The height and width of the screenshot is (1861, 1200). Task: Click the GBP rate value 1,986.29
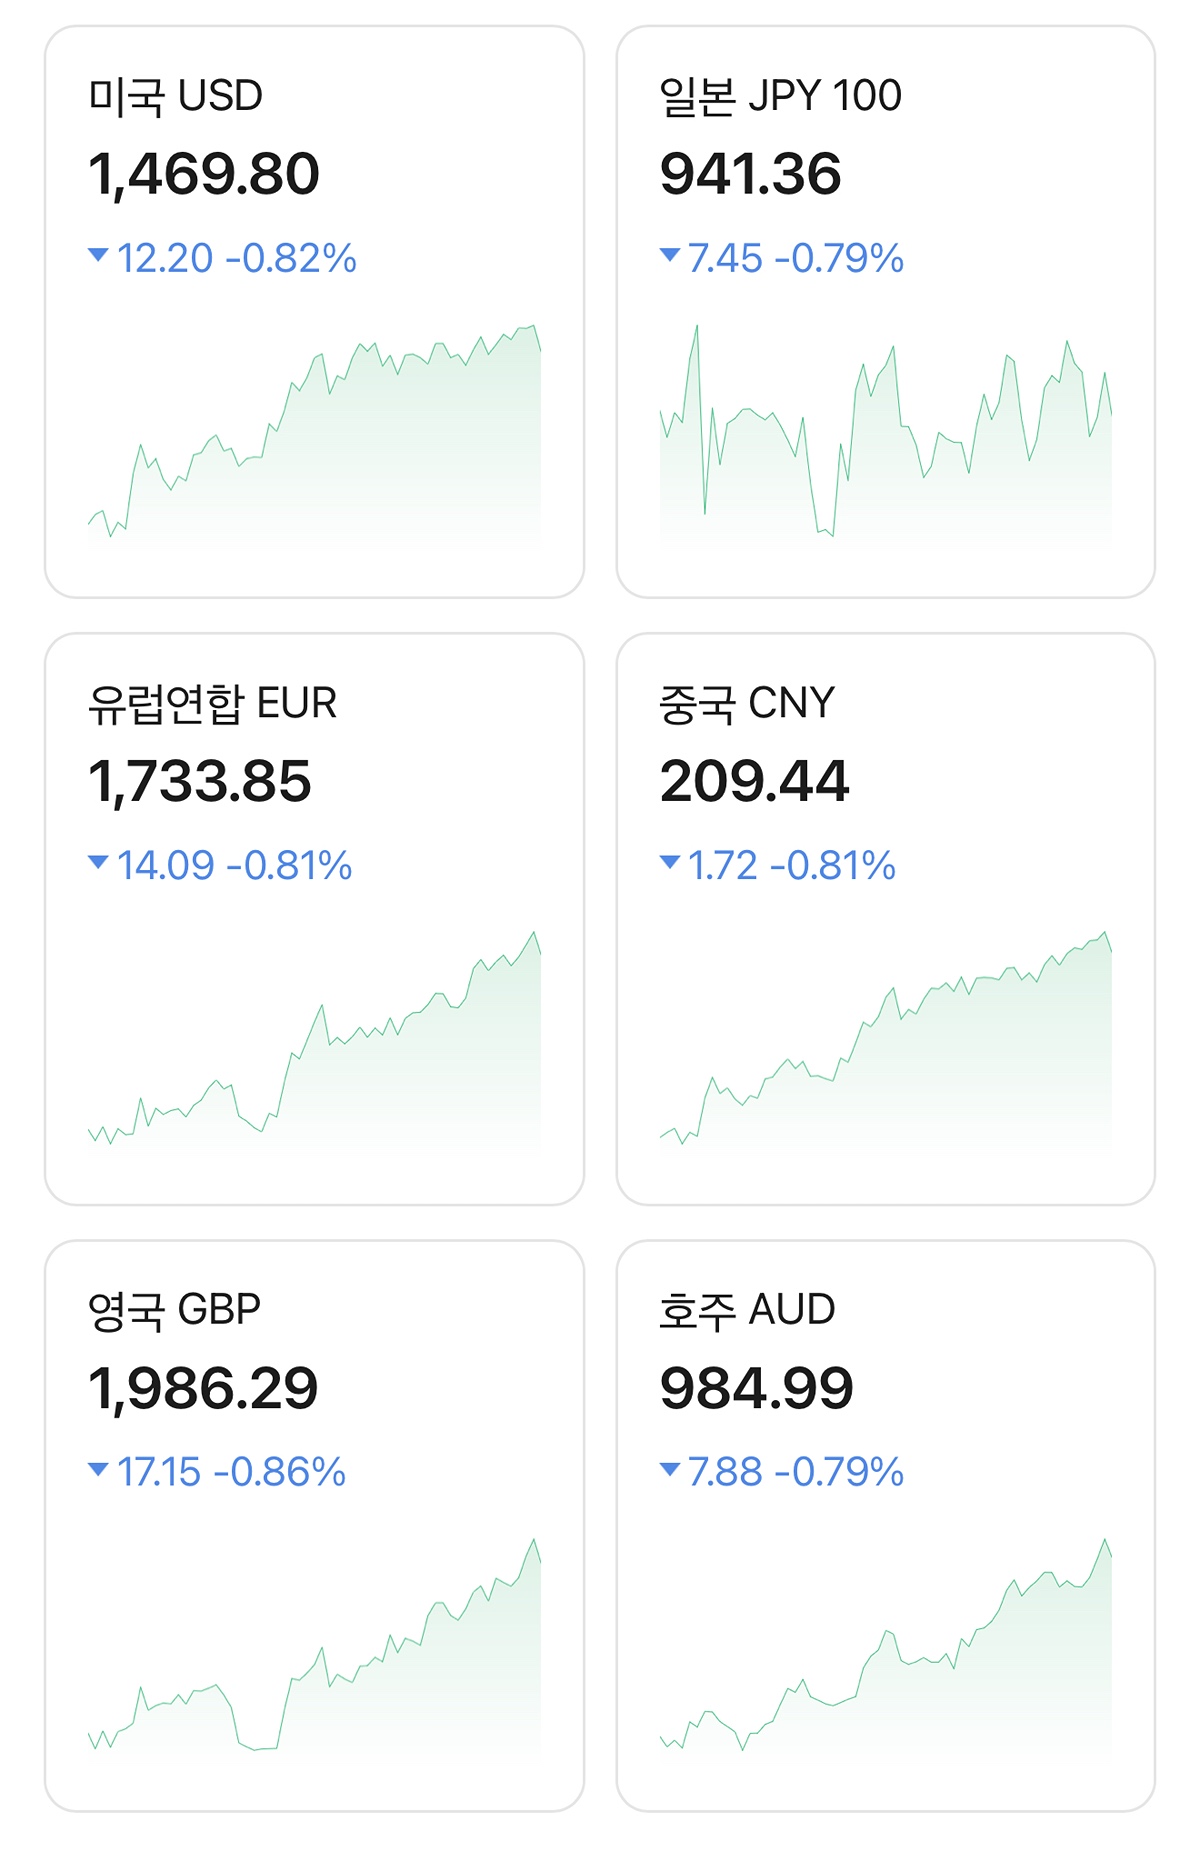click(x=203, y=1388)
